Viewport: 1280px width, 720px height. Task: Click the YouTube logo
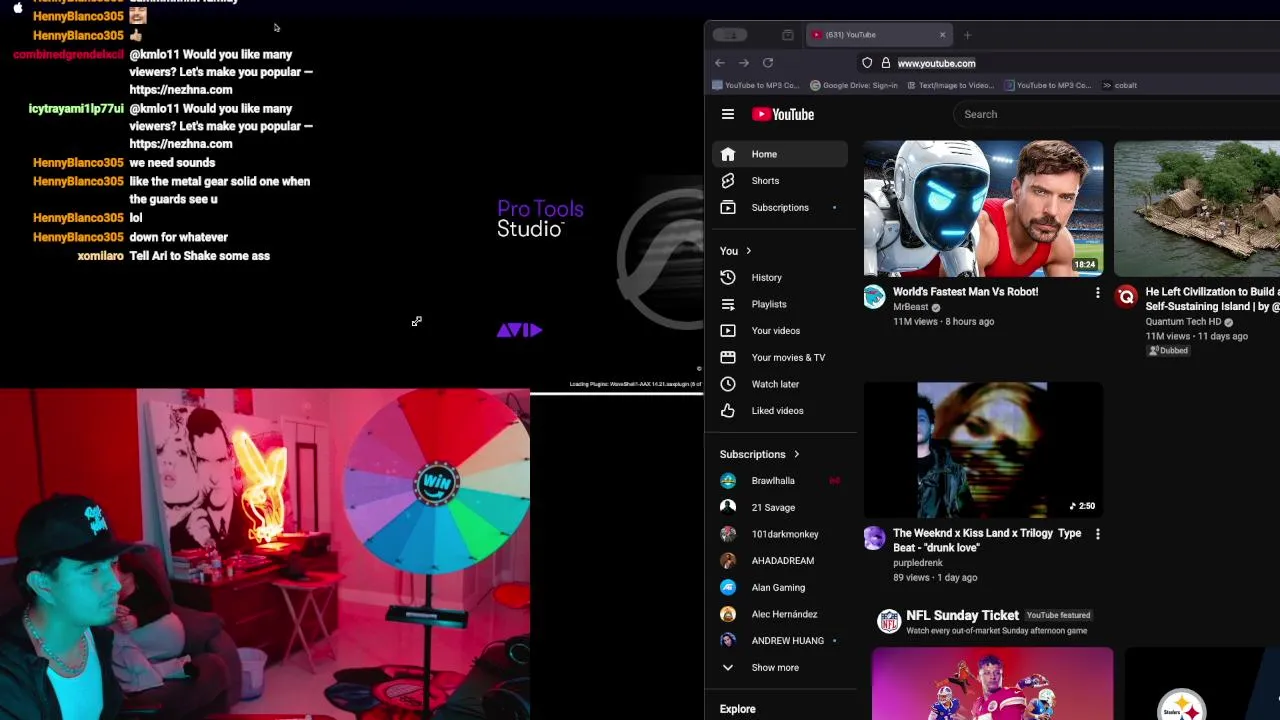pos(783,114)
